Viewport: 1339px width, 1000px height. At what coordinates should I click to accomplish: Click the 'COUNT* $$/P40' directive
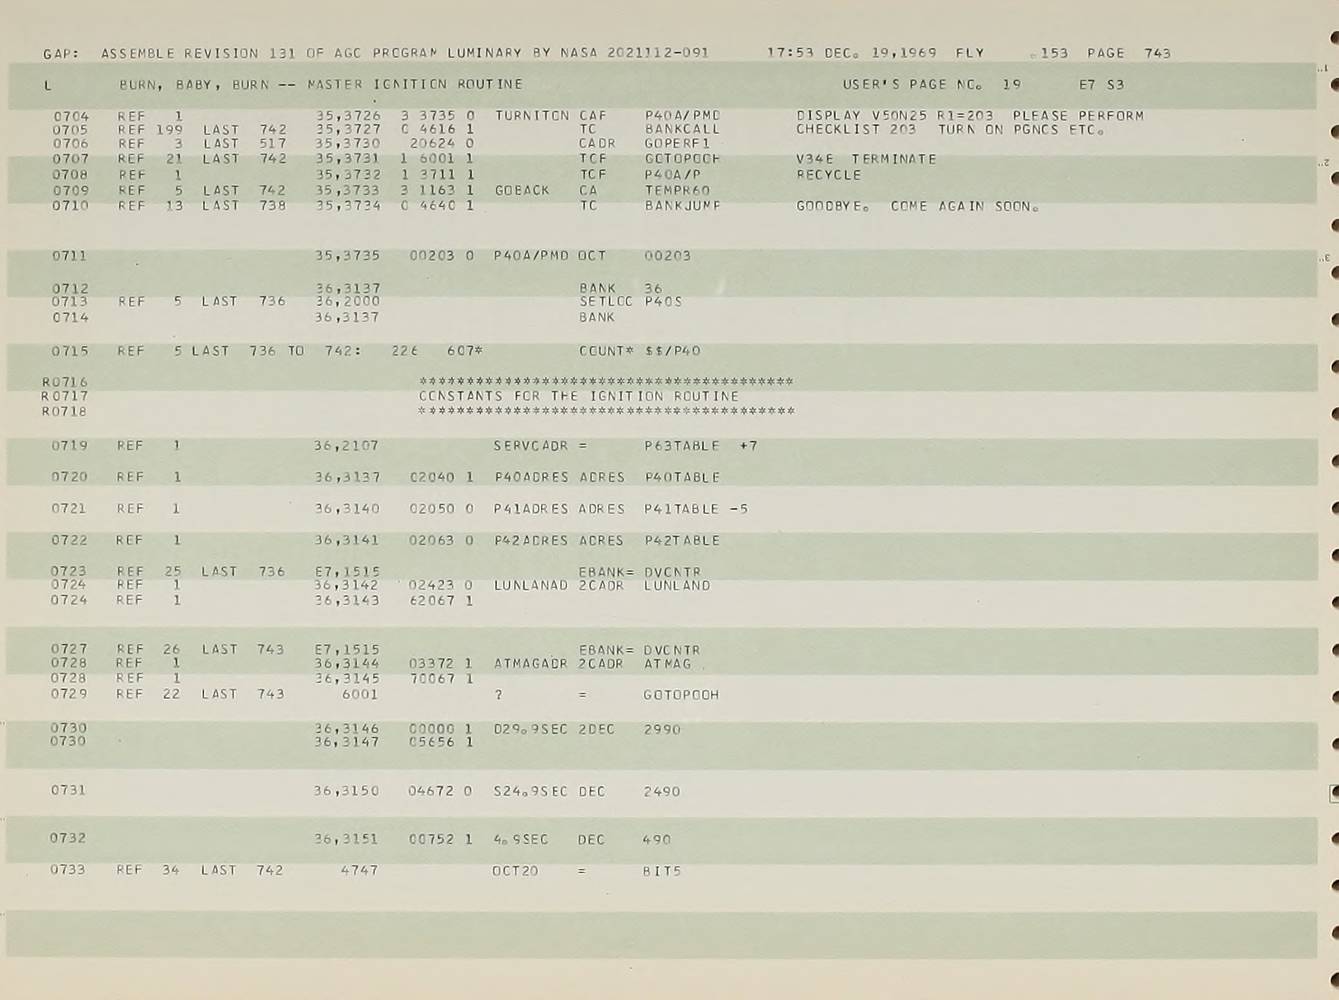tap(640, 352)
